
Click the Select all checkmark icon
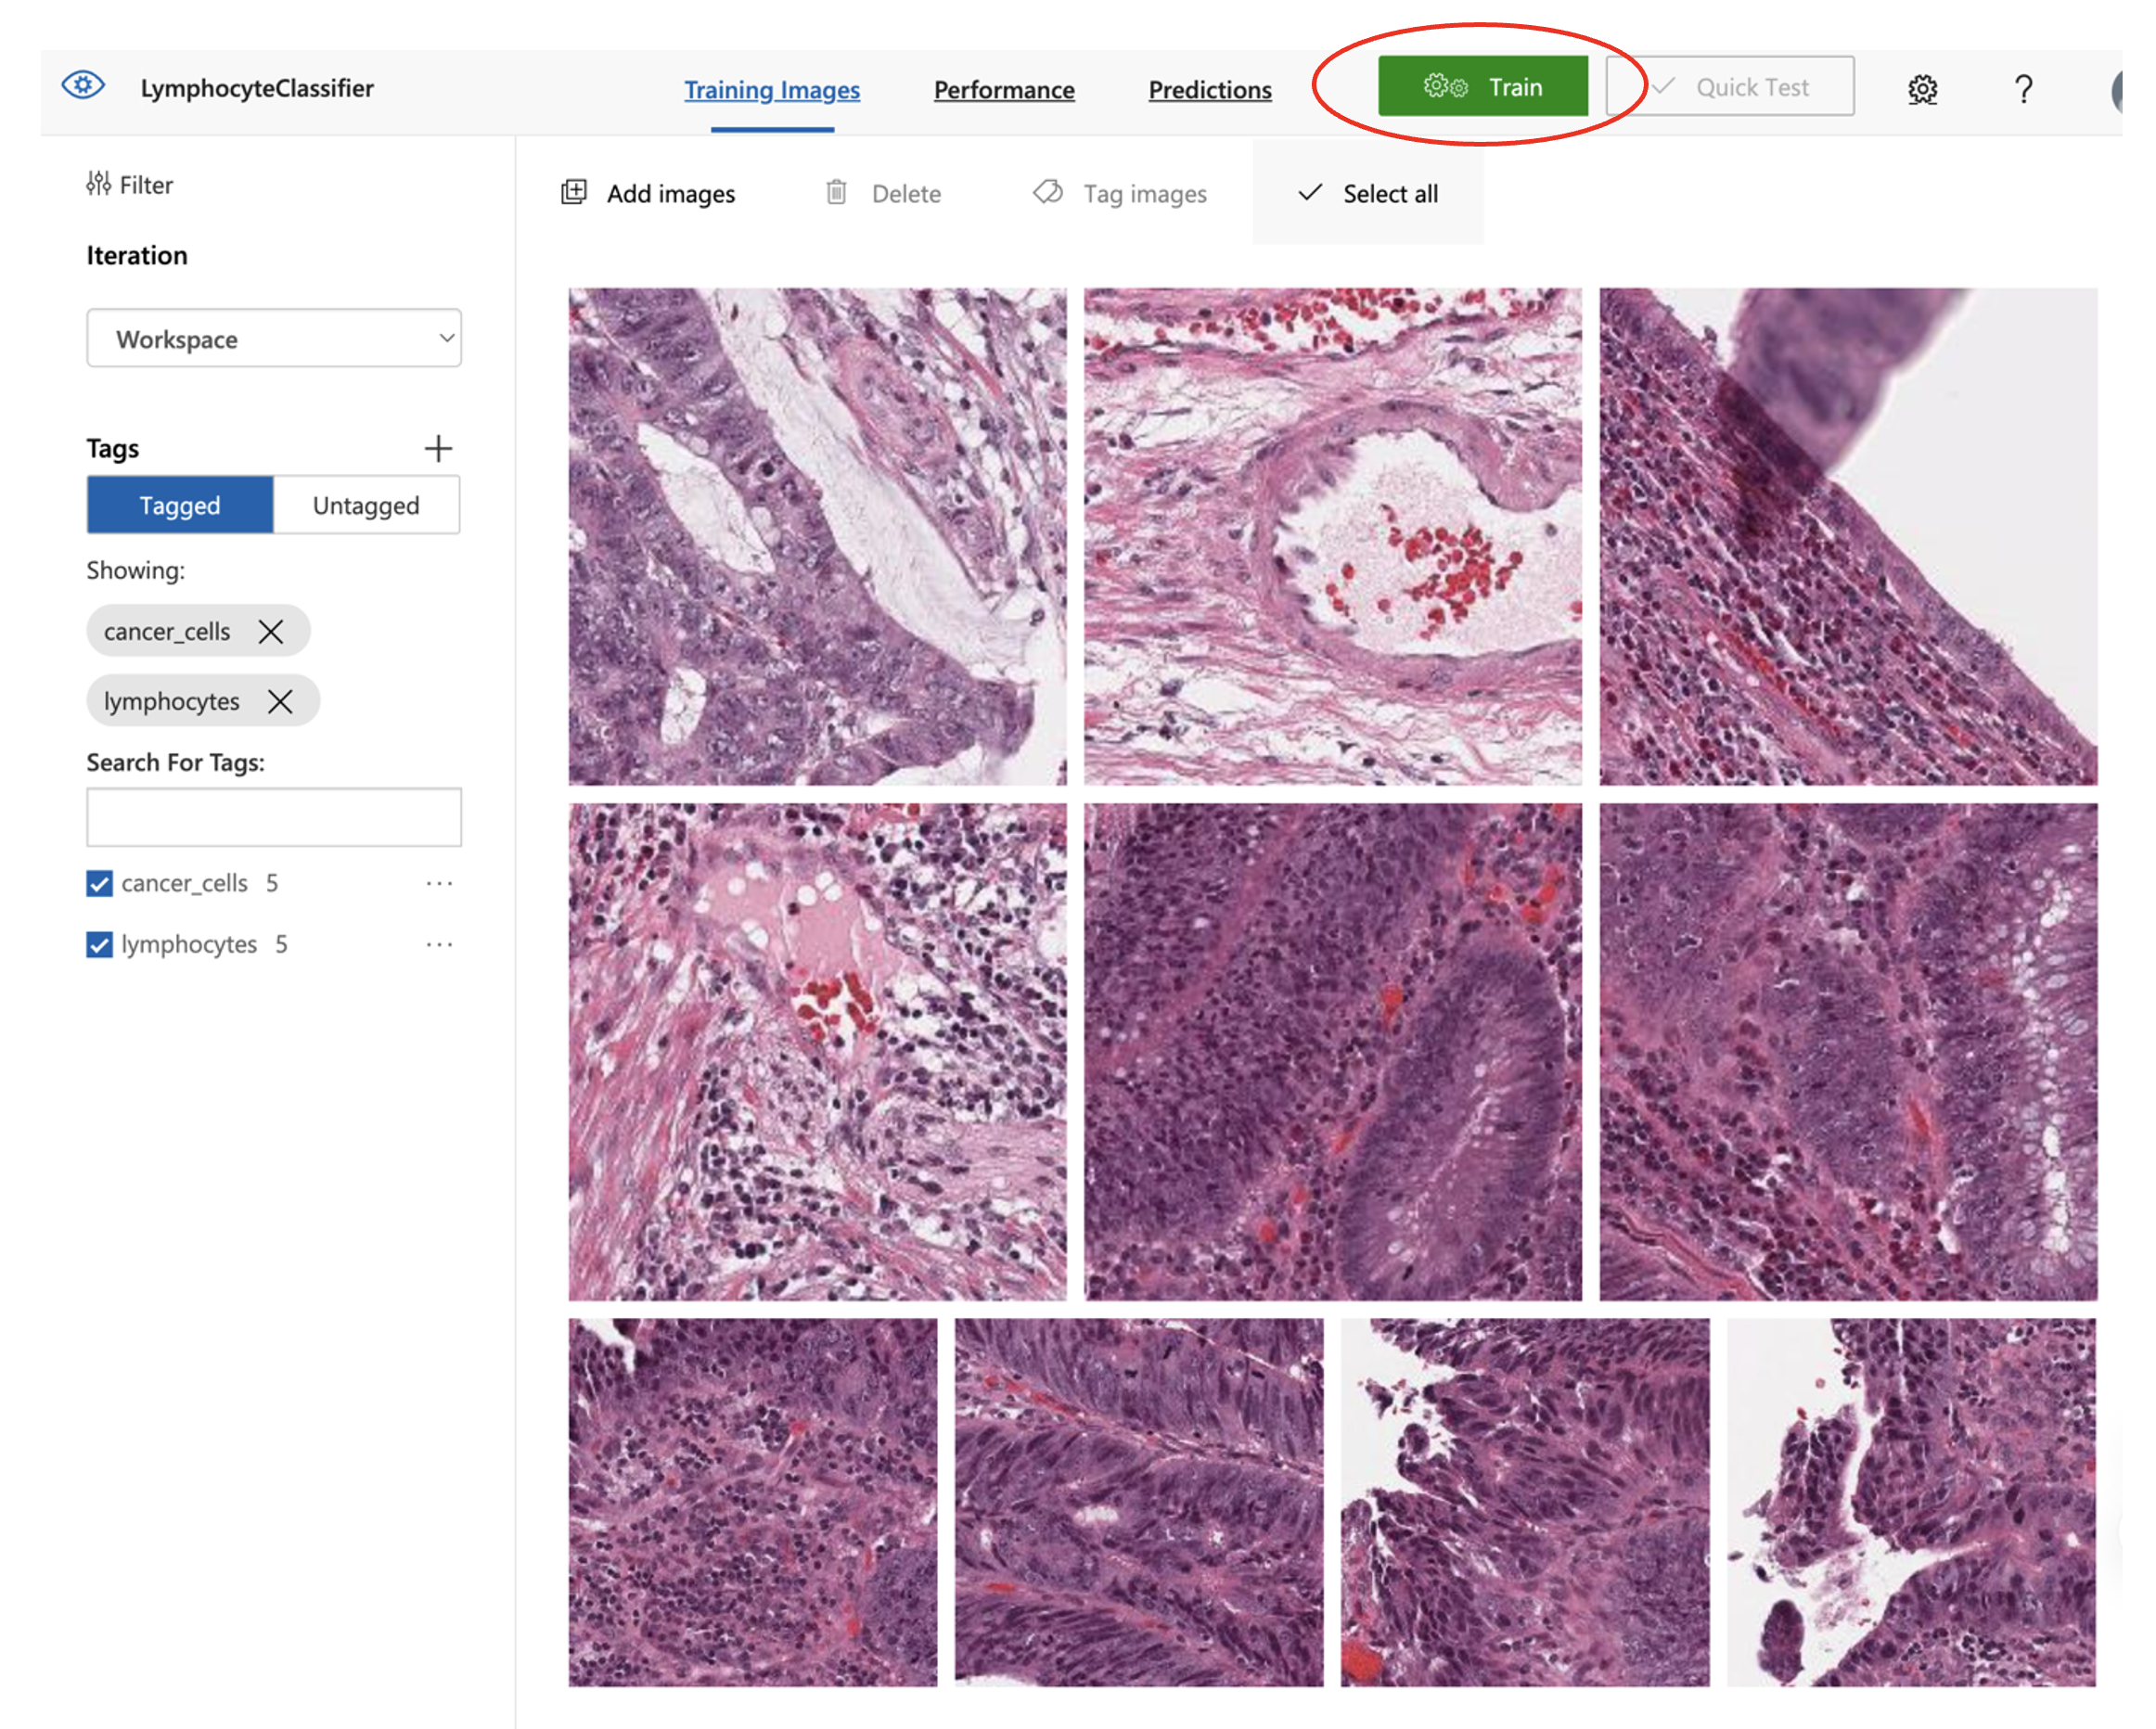click(x=1309, y=192)
